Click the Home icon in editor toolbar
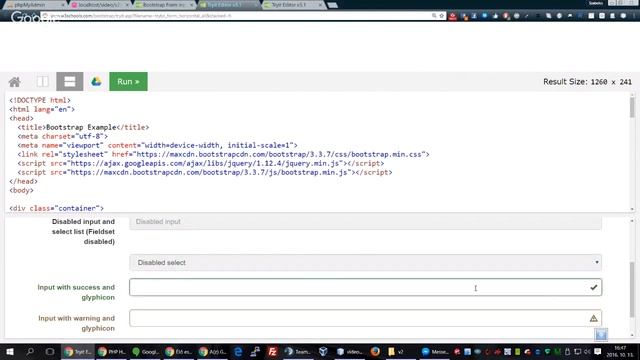The image size is (640, 360). click(15, 82)
